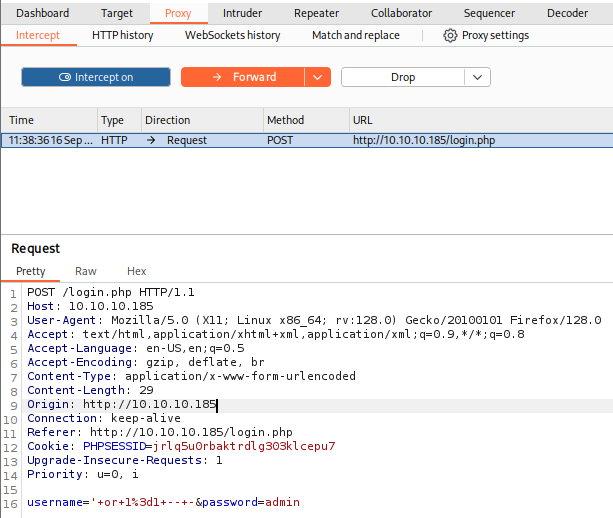Open the Collaborator tab
The image size is (613, 518).
coord(401,13)
